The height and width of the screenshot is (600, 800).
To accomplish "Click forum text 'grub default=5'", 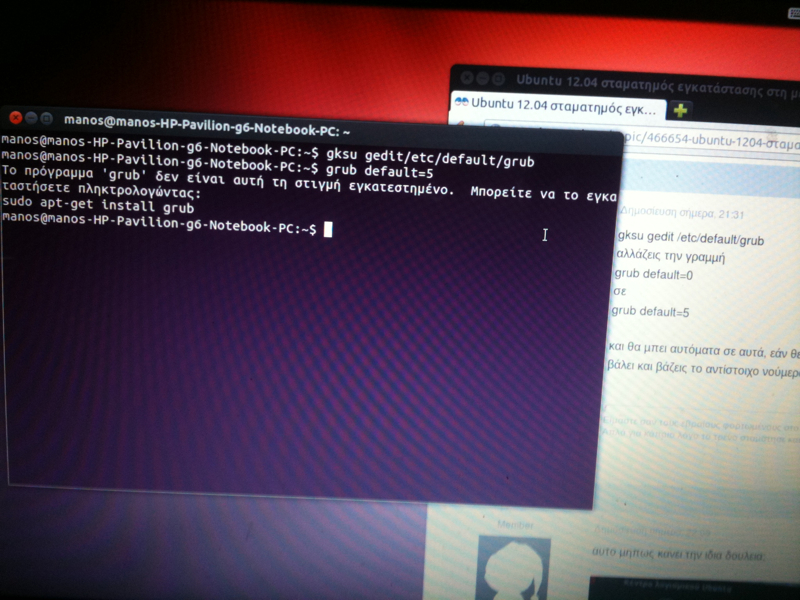I will pos(650,311).
